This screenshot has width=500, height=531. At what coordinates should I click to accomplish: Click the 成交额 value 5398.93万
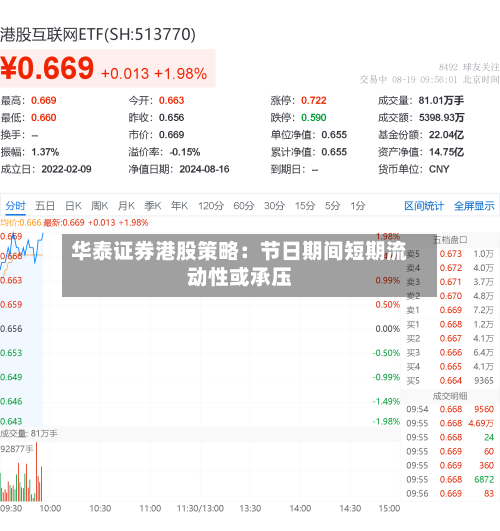(441, 118)
